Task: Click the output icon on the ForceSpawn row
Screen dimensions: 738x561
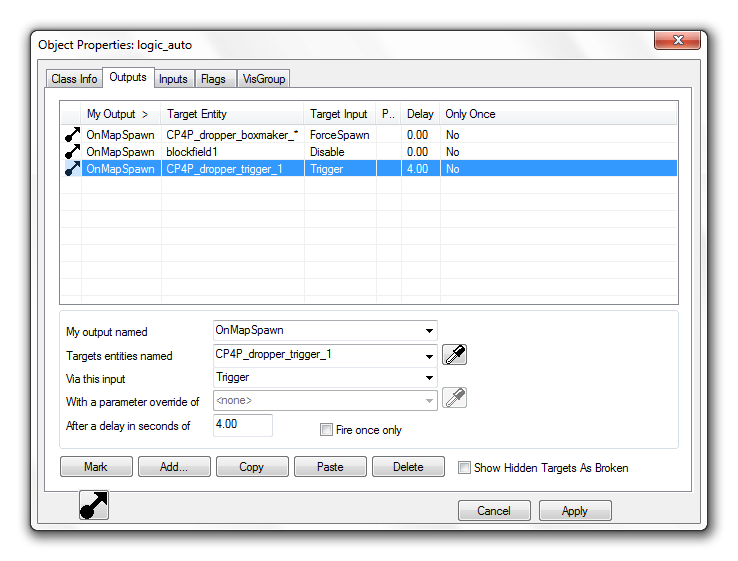Action: pyautogui.click(x=72, y=135)
